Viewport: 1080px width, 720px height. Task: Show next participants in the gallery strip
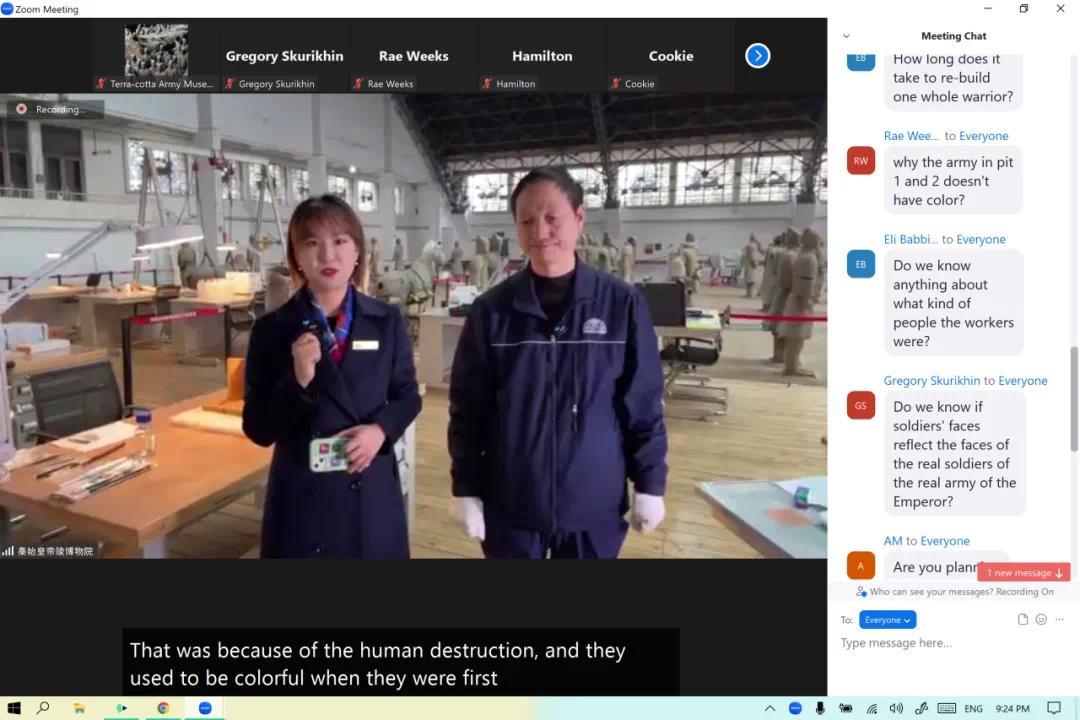[758, 56]
